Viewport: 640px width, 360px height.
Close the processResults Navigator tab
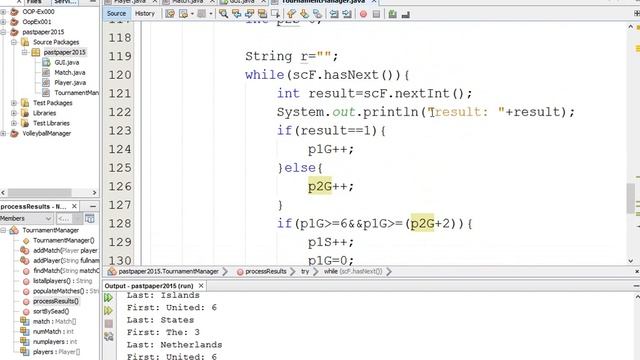pyautogui.click(x=74, y=206)
